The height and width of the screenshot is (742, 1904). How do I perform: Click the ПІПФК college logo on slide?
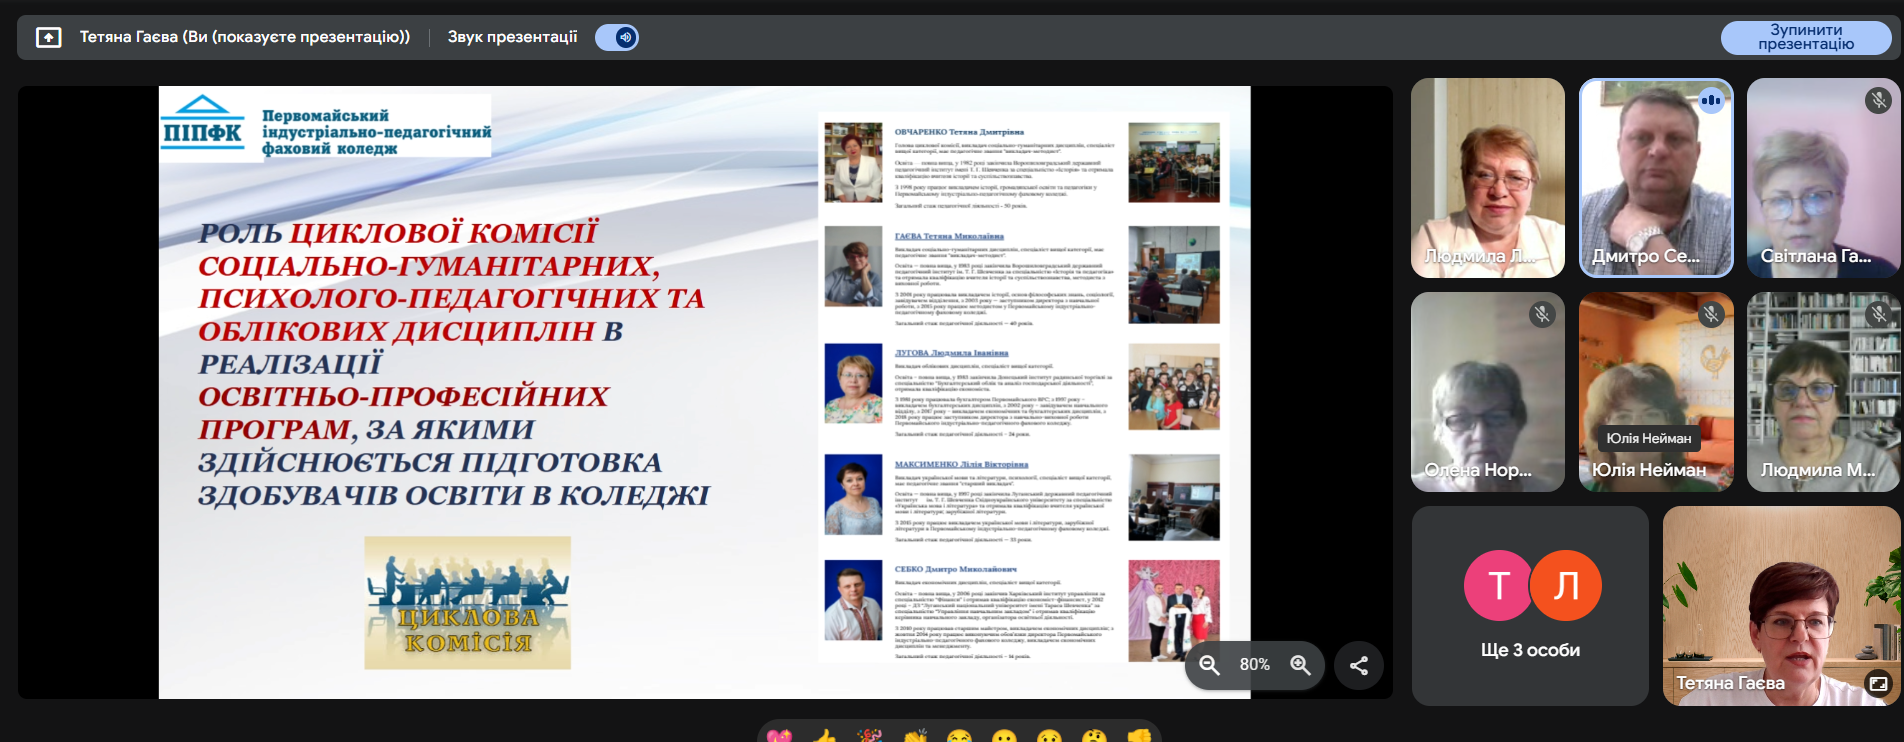[x=203, y=123]
